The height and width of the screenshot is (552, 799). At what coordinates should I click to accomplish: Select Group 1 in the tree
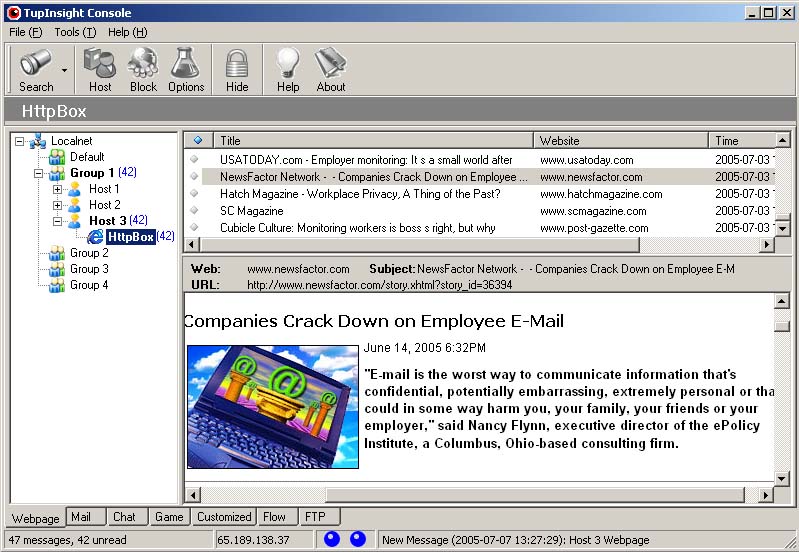[x=92, y=173]
